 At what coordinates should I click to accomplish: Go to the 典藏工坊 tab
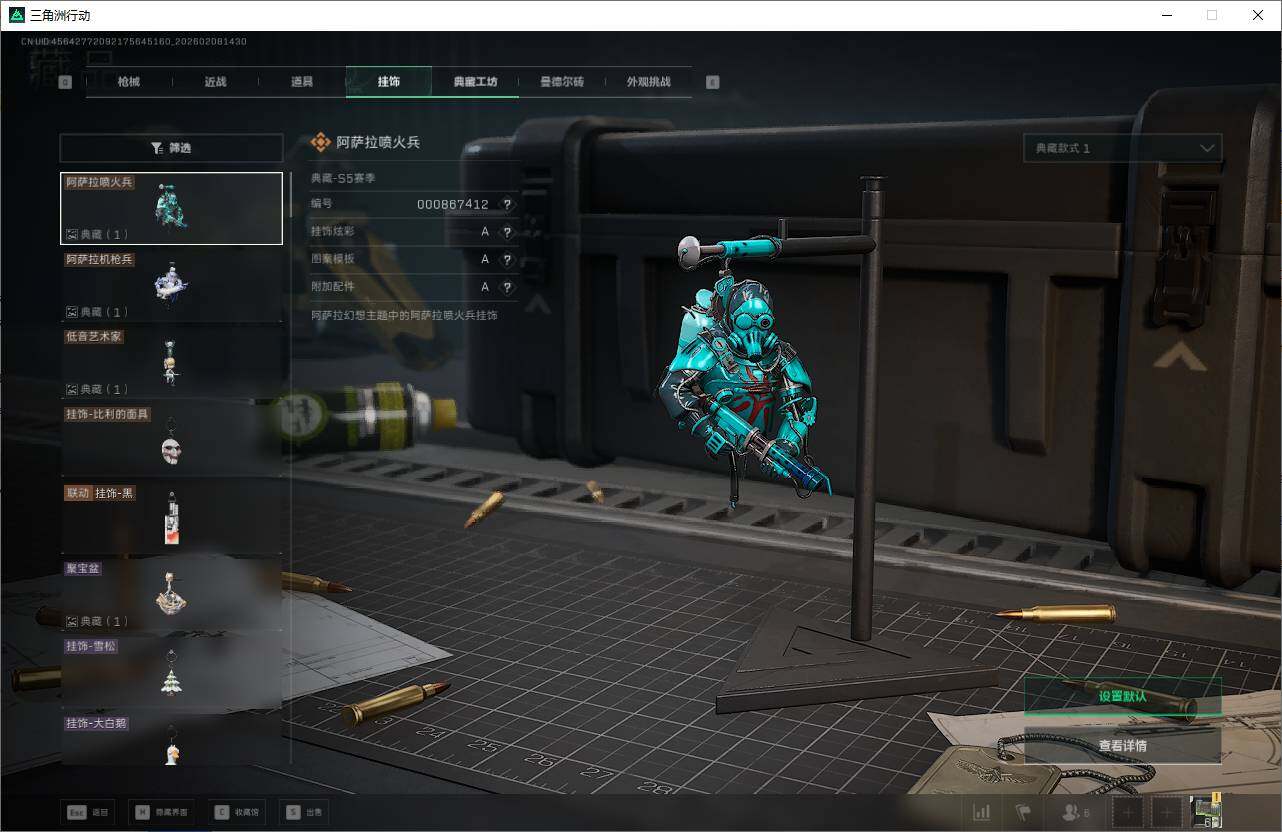475,82
